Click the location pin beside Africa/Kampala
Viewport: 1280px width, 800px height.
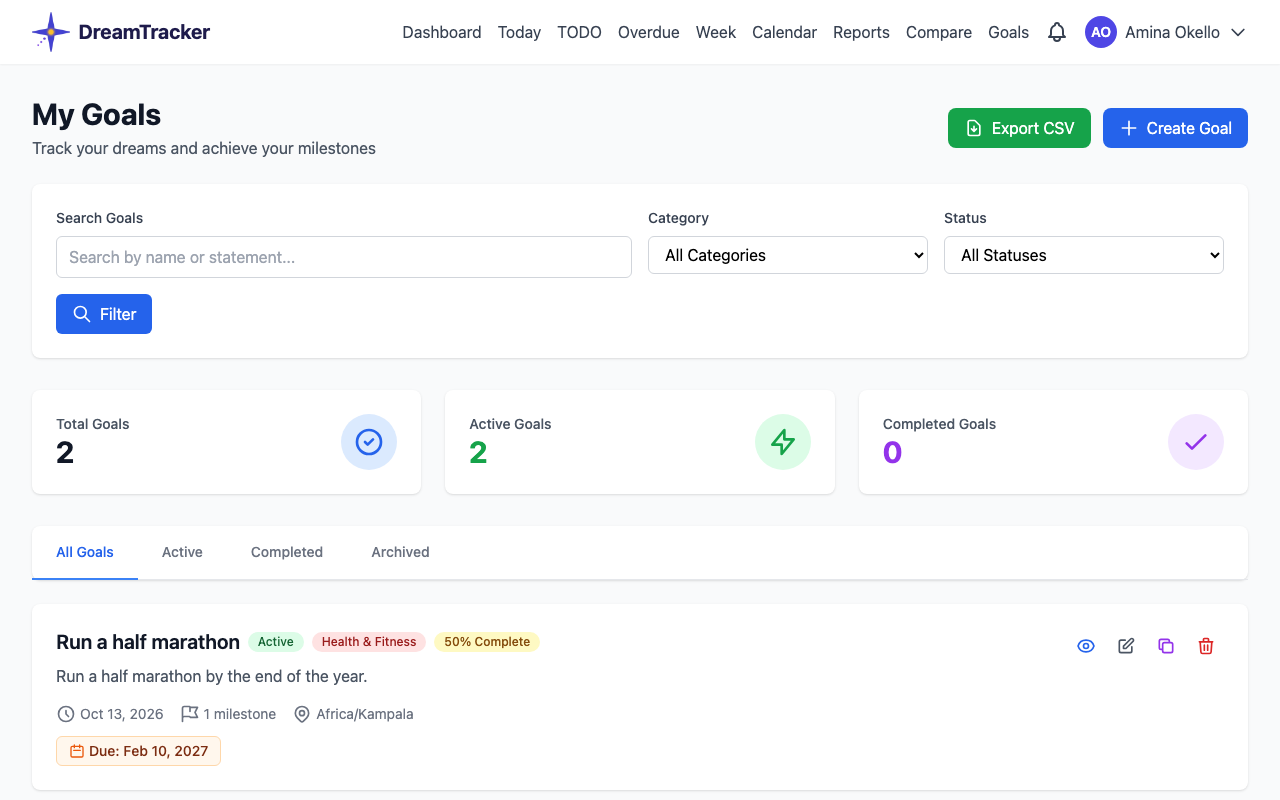pos(302,714)
